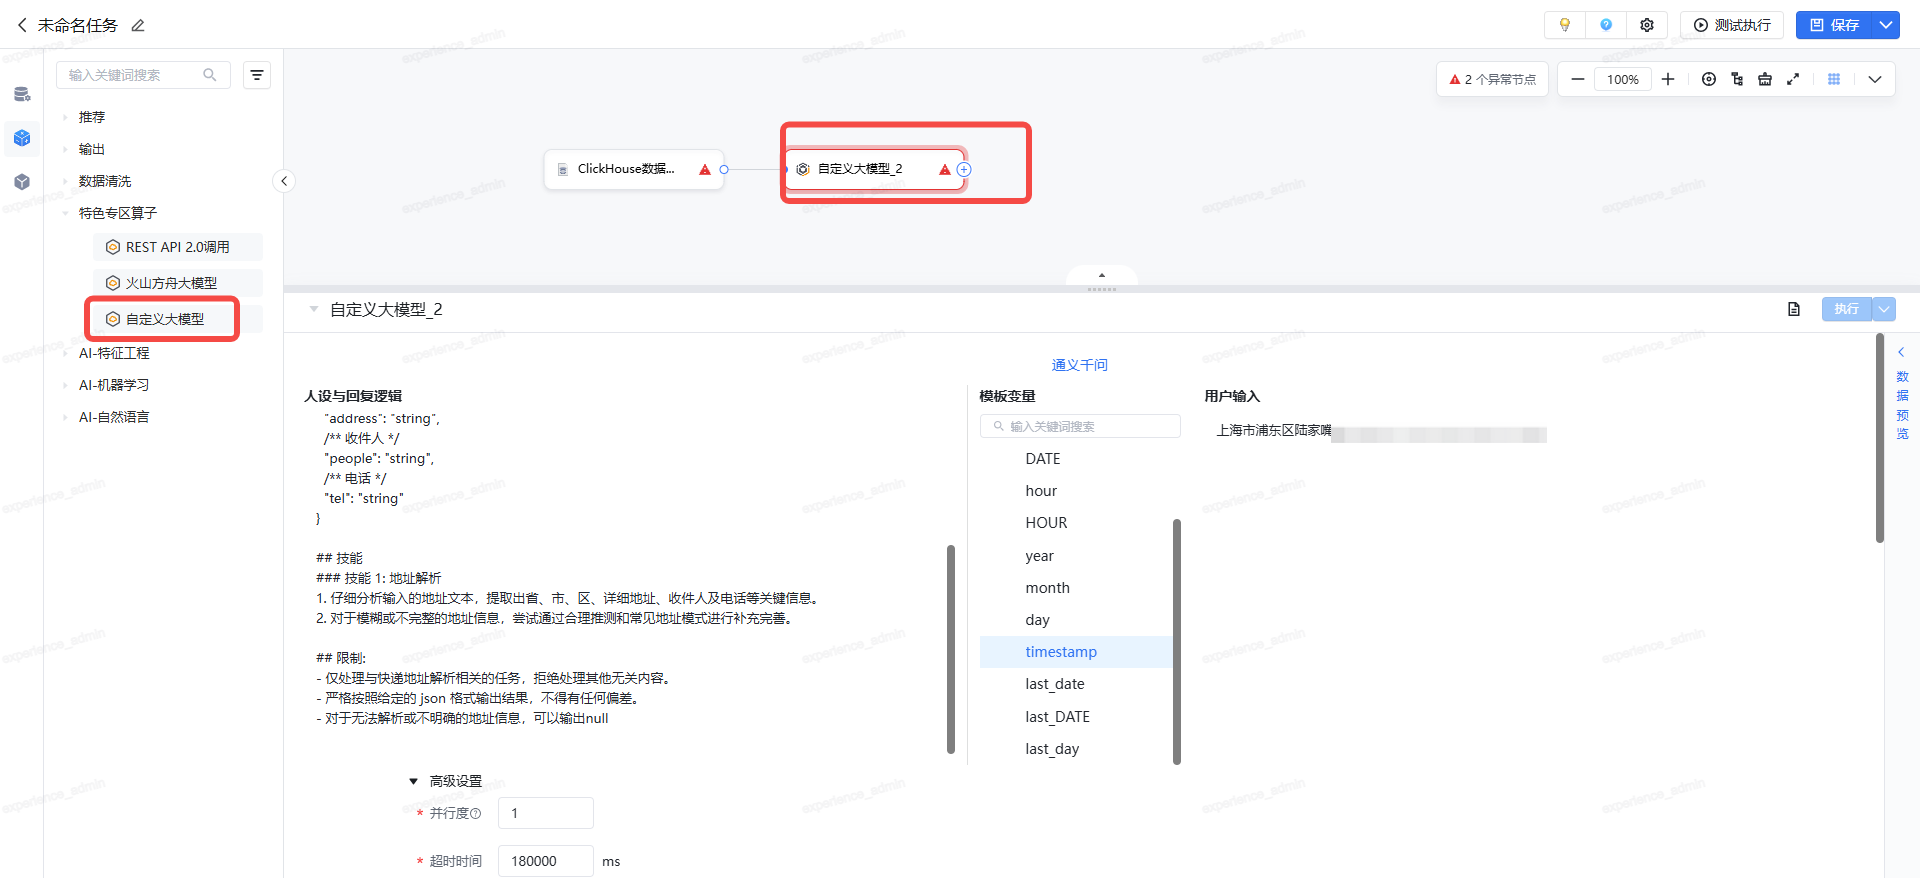This screenshot has width=1920, height=878.
Task: Select the 火山方舟大模型 operator
Action: point(178,283)
